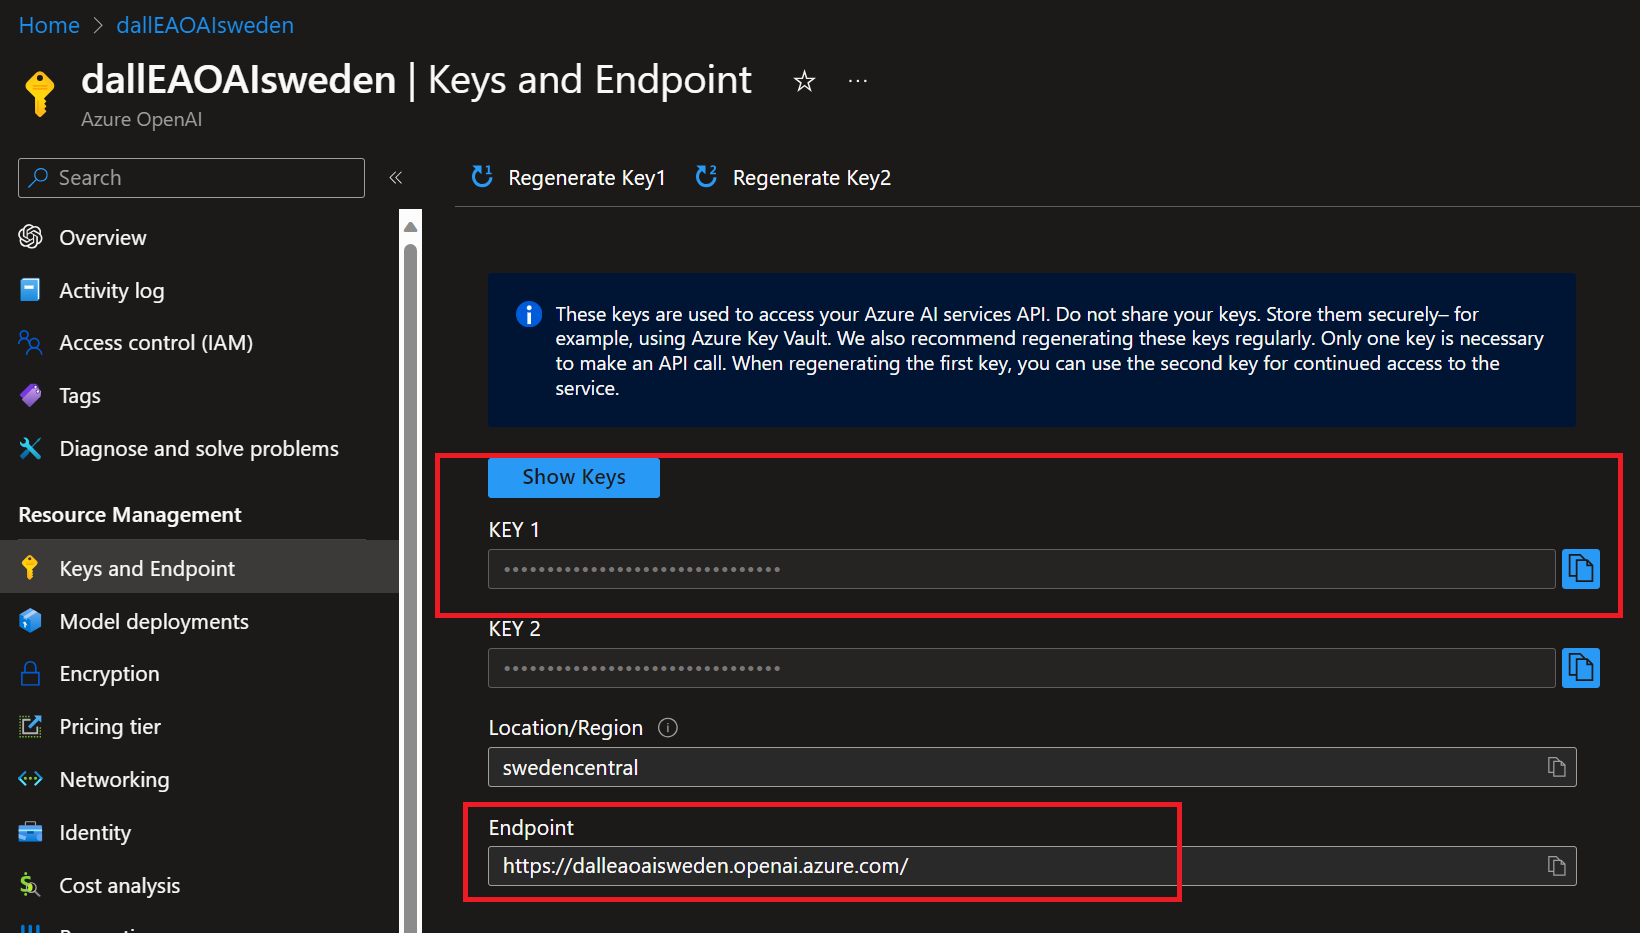Click the Identity briefcase icon
The width and height of the screenshot is (1640, 933).
30,832
